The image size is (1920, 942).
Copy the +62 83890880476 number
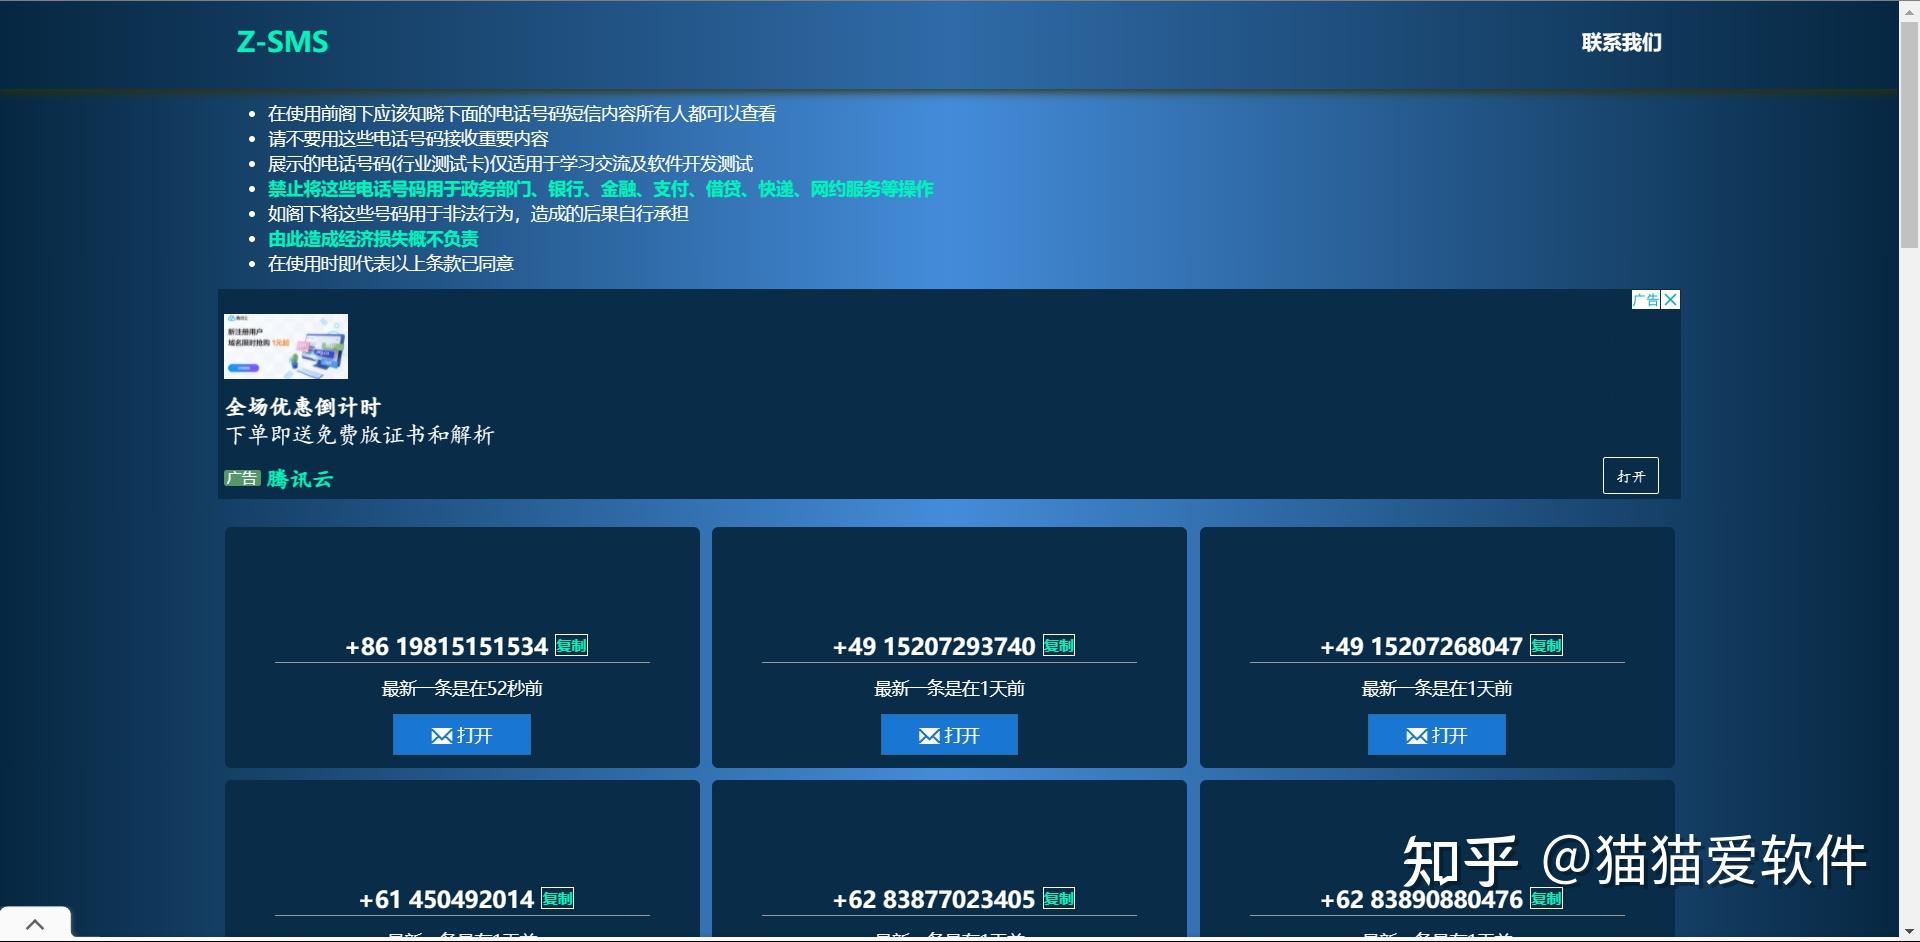[1546, 899]
